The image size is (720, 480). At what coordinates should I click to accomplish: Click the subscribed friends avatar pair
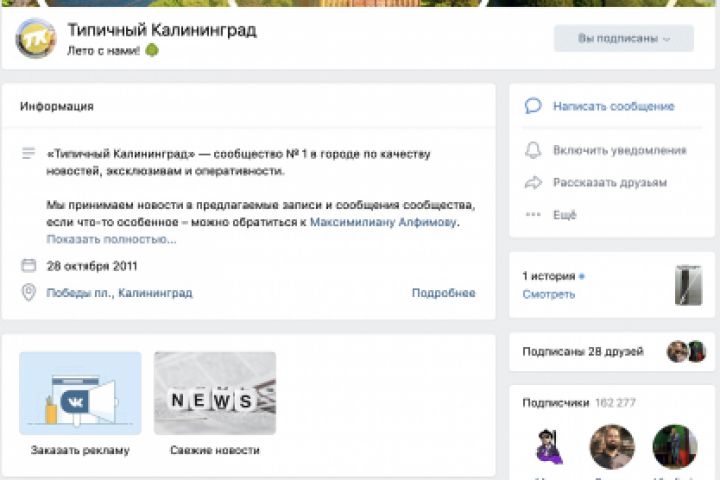coord(686,352)
